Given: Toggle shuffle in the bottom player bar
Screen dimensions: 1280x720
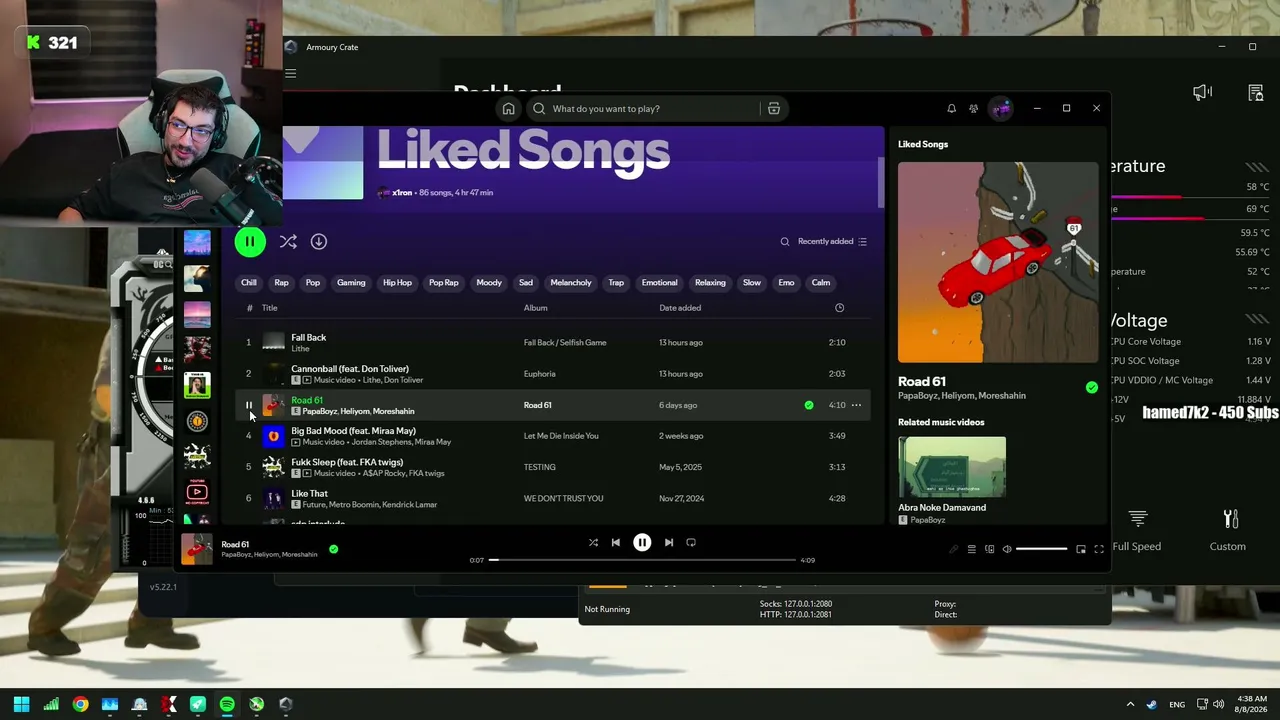Looking at the screenshot, I should [593, 542].
